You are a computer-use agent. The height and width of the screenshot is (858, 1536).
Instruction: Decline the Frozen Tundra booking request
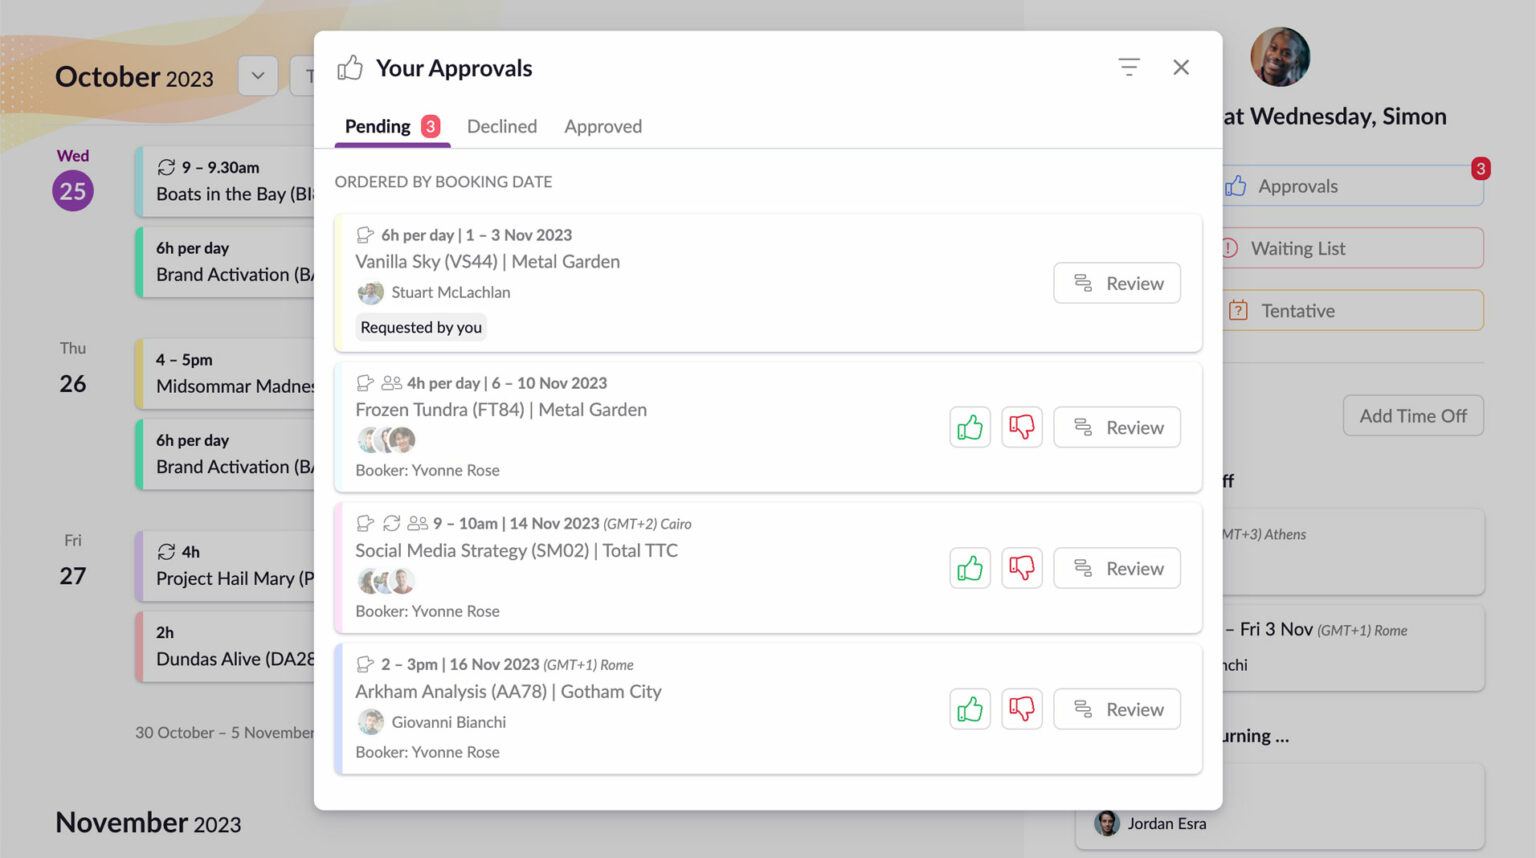(1021, 427)
